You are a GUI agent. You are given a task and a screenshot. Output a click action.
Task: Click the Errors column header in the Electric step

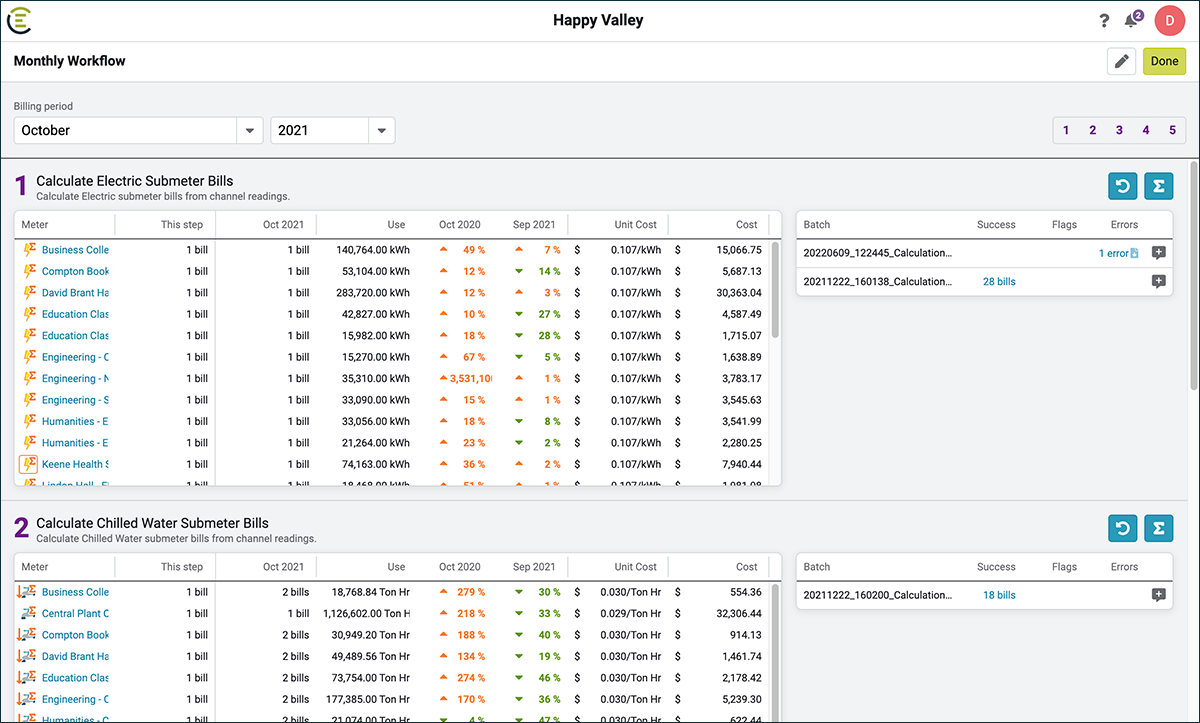1124,225
